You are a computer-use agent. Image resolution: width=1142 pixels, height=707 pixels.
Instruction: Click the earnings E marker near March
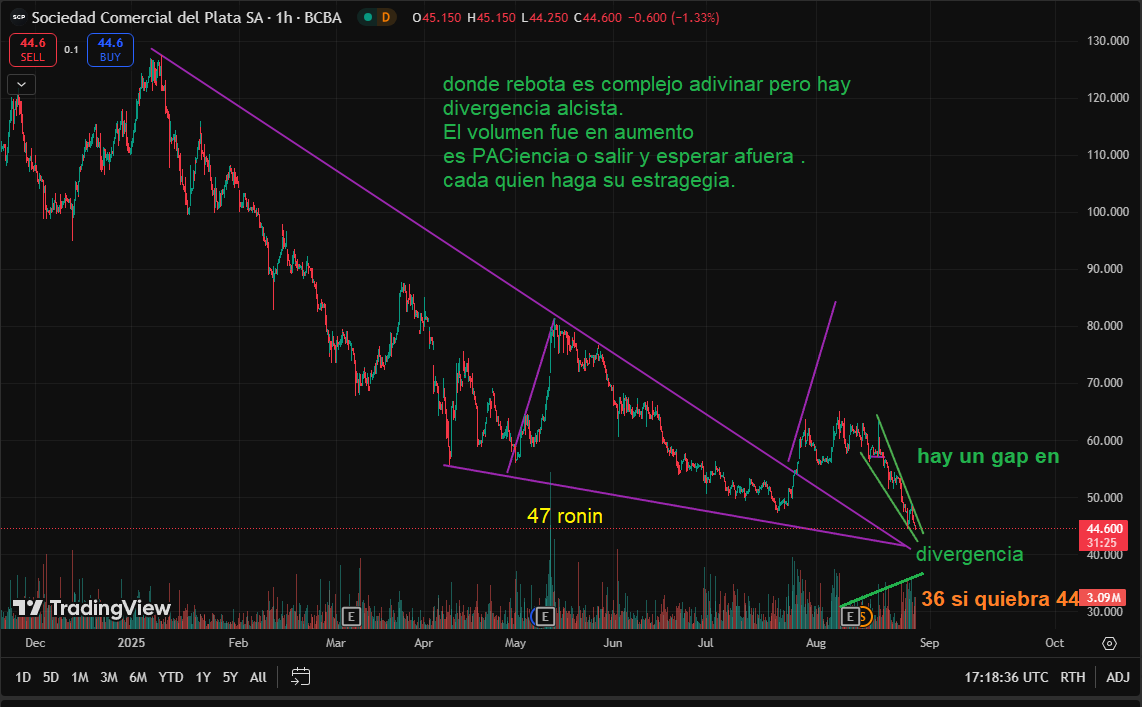(x=351, y=617)
